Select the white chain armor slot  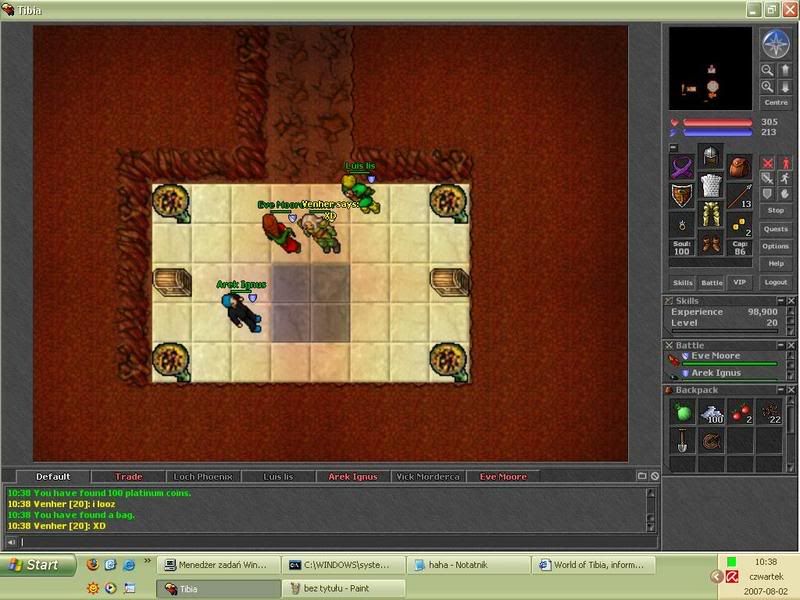711,186
